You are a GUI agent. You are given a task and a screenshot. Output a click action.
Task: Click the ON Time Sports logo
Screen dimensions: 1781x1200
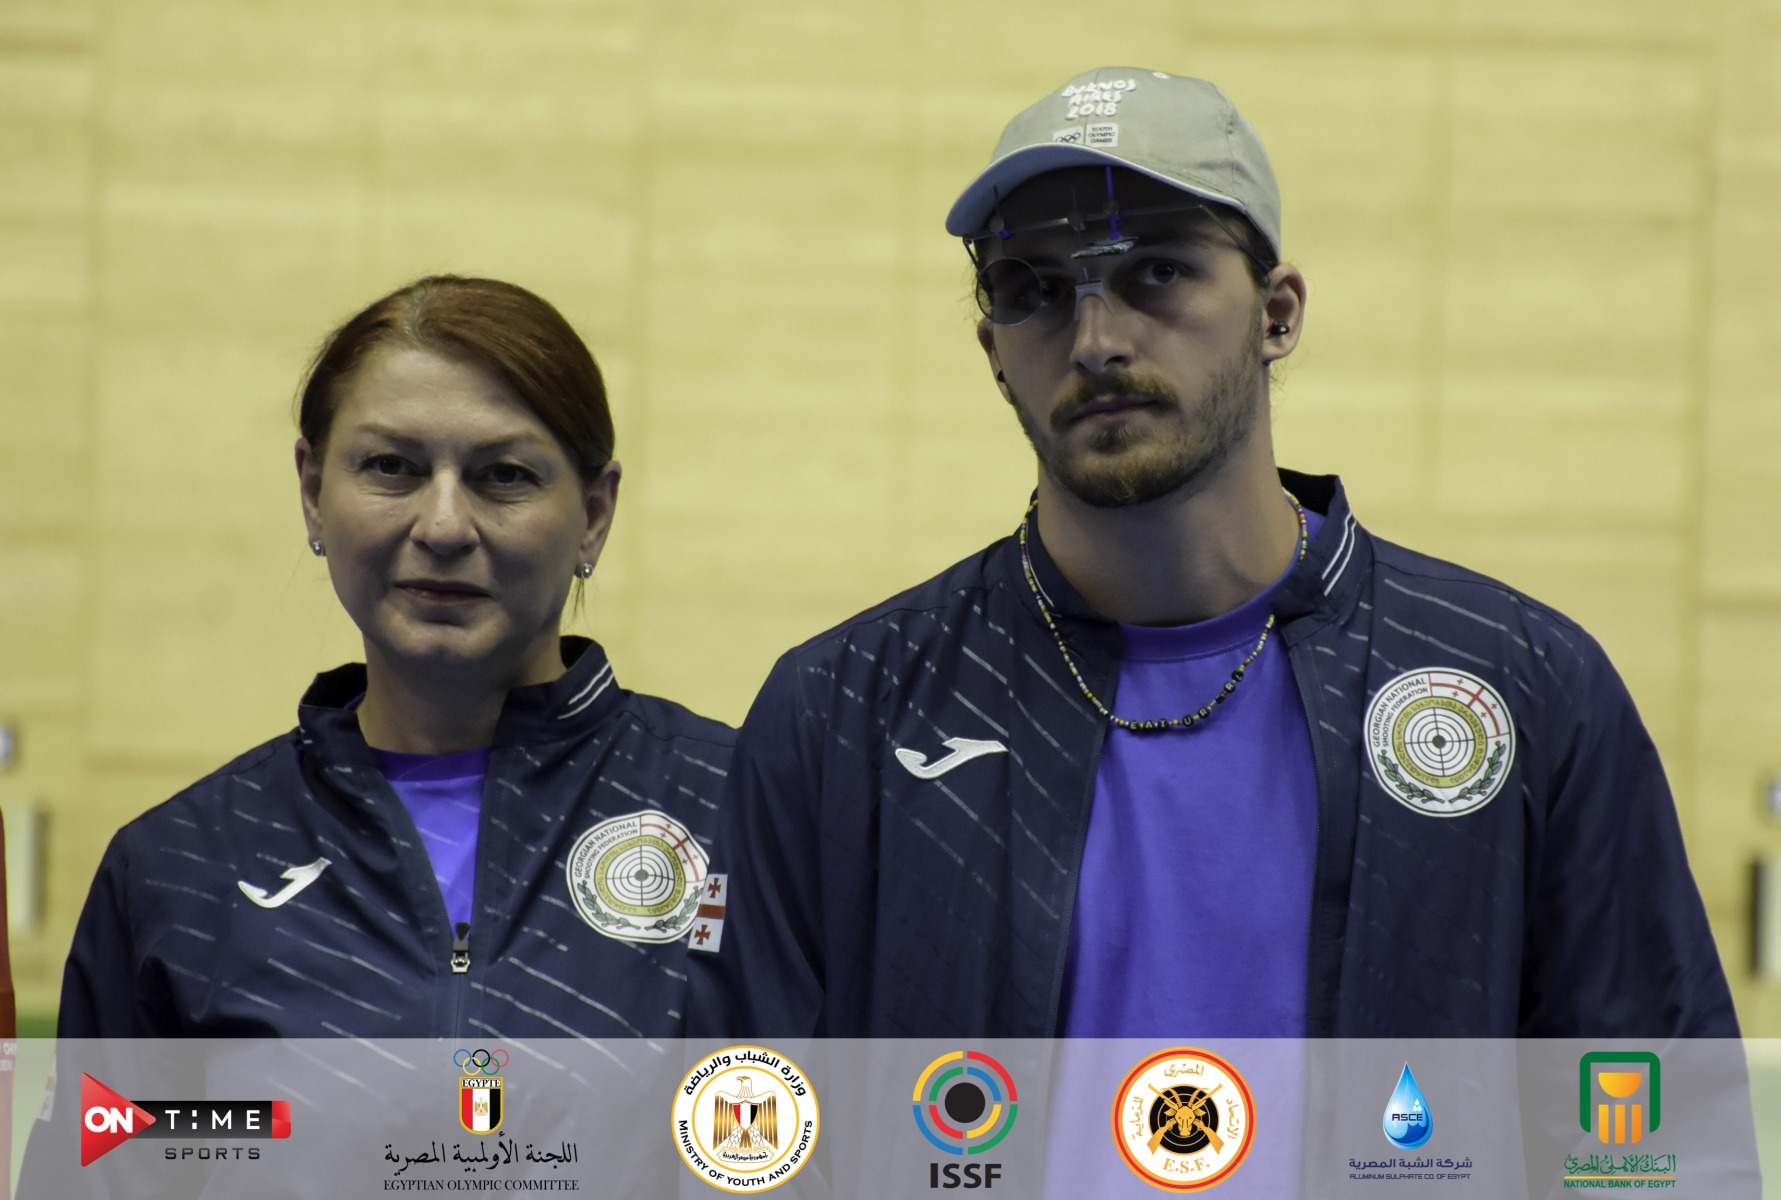pos(185,1118)
